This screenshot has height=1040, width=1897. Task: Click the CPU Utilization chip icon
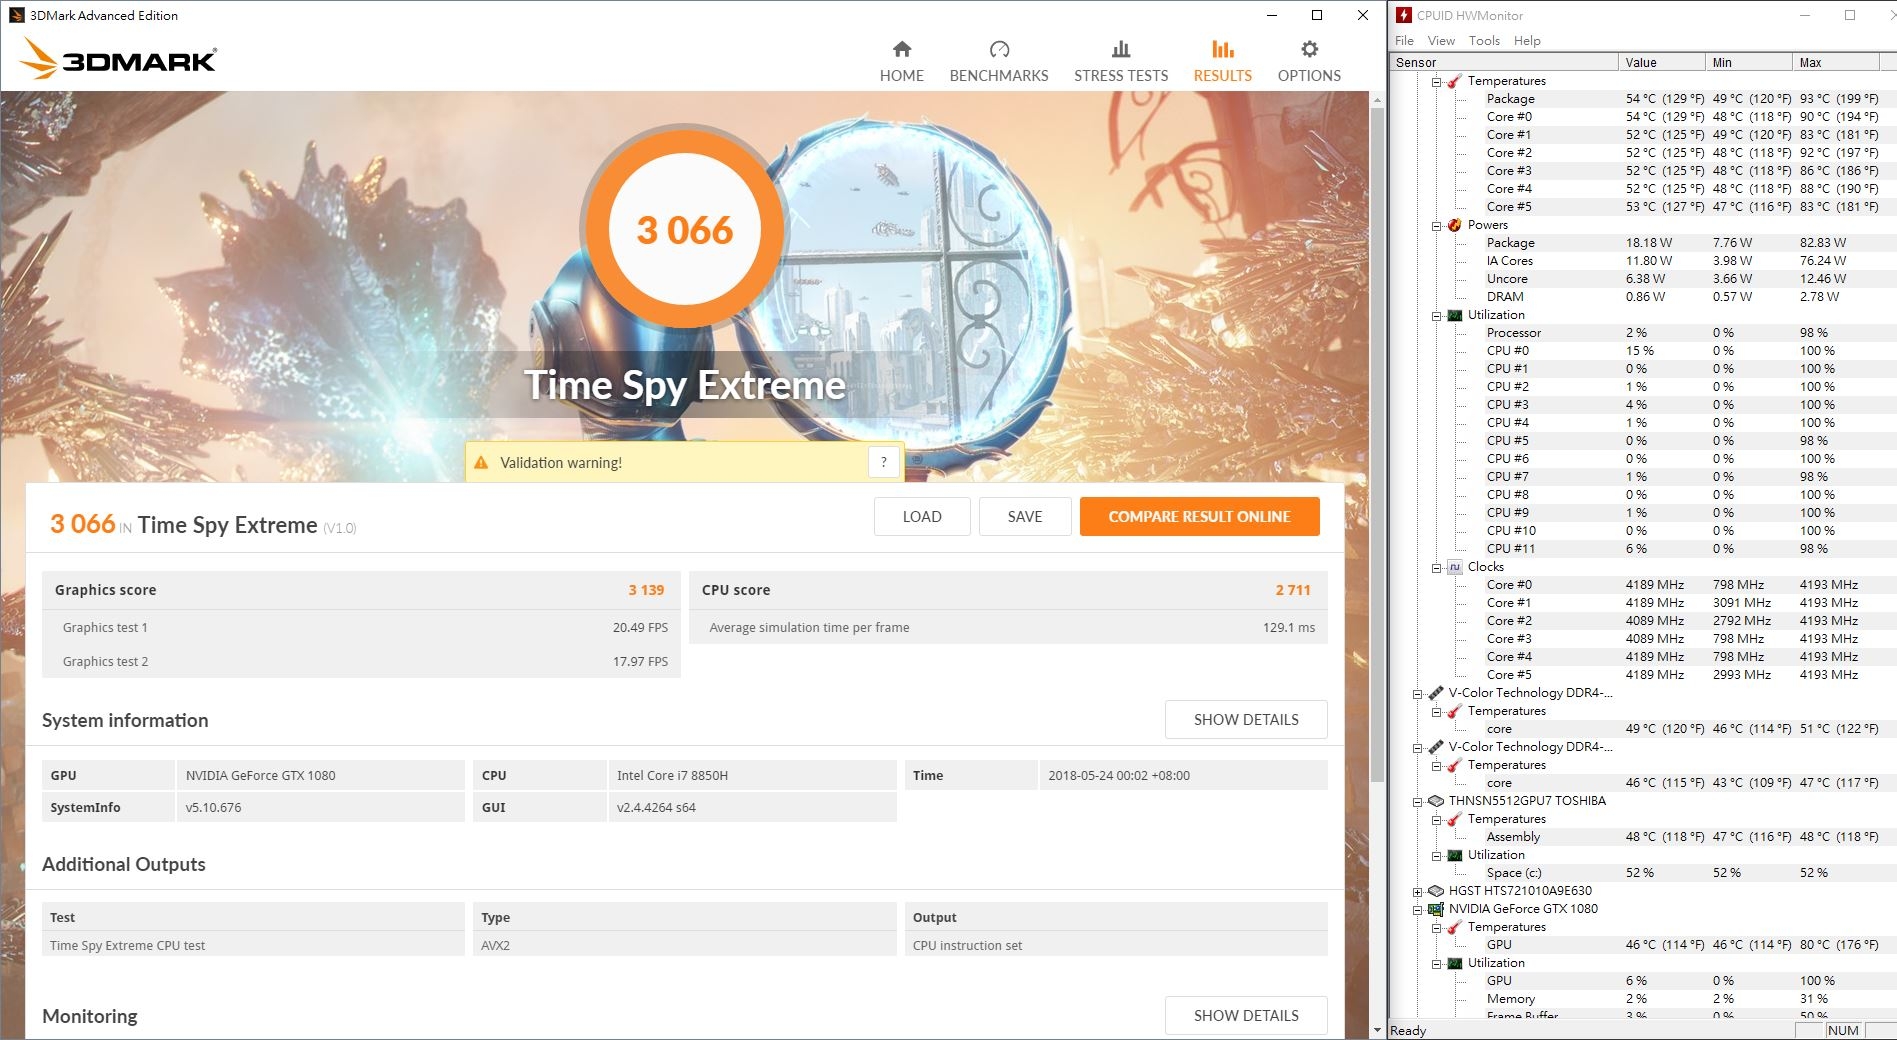(1455, 315)
